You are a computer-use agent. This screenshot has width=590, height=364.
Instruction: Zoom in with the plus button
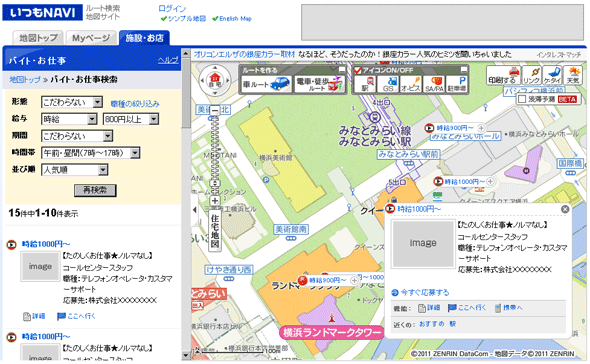[x=214, y=201]
